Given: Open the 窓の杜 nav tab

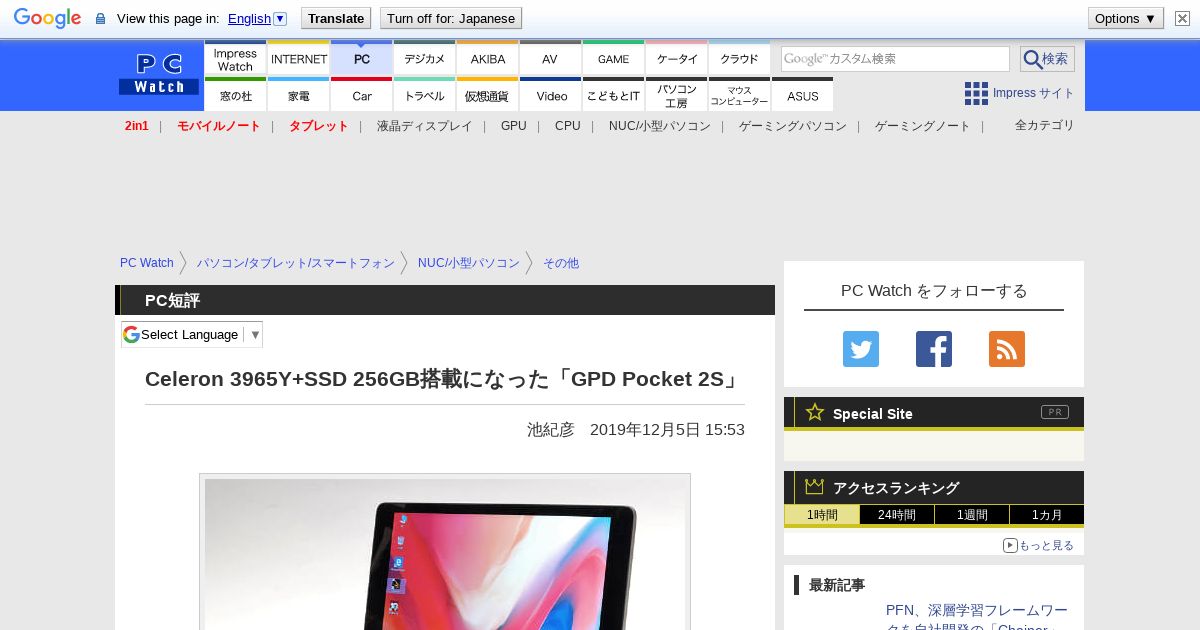Looking at the screenshot, I should click(x=235, y=95).
